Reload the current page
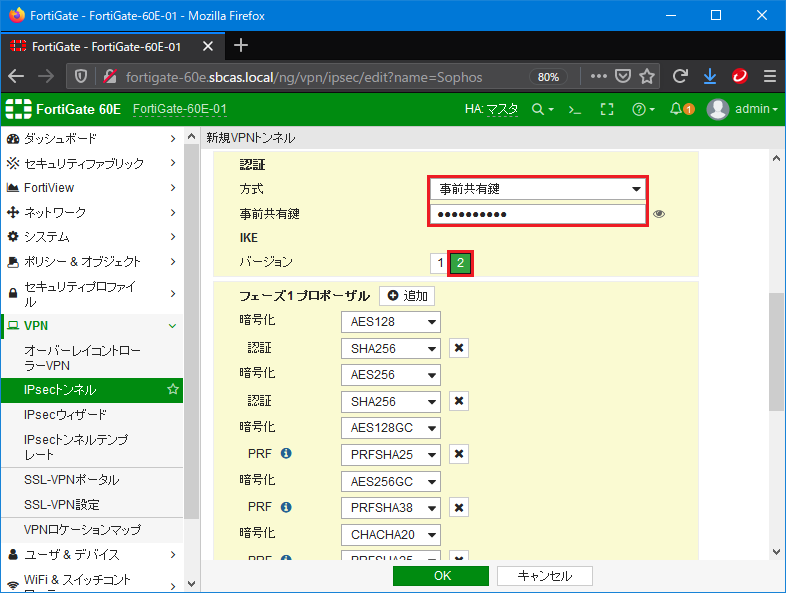 pos(680,76)
